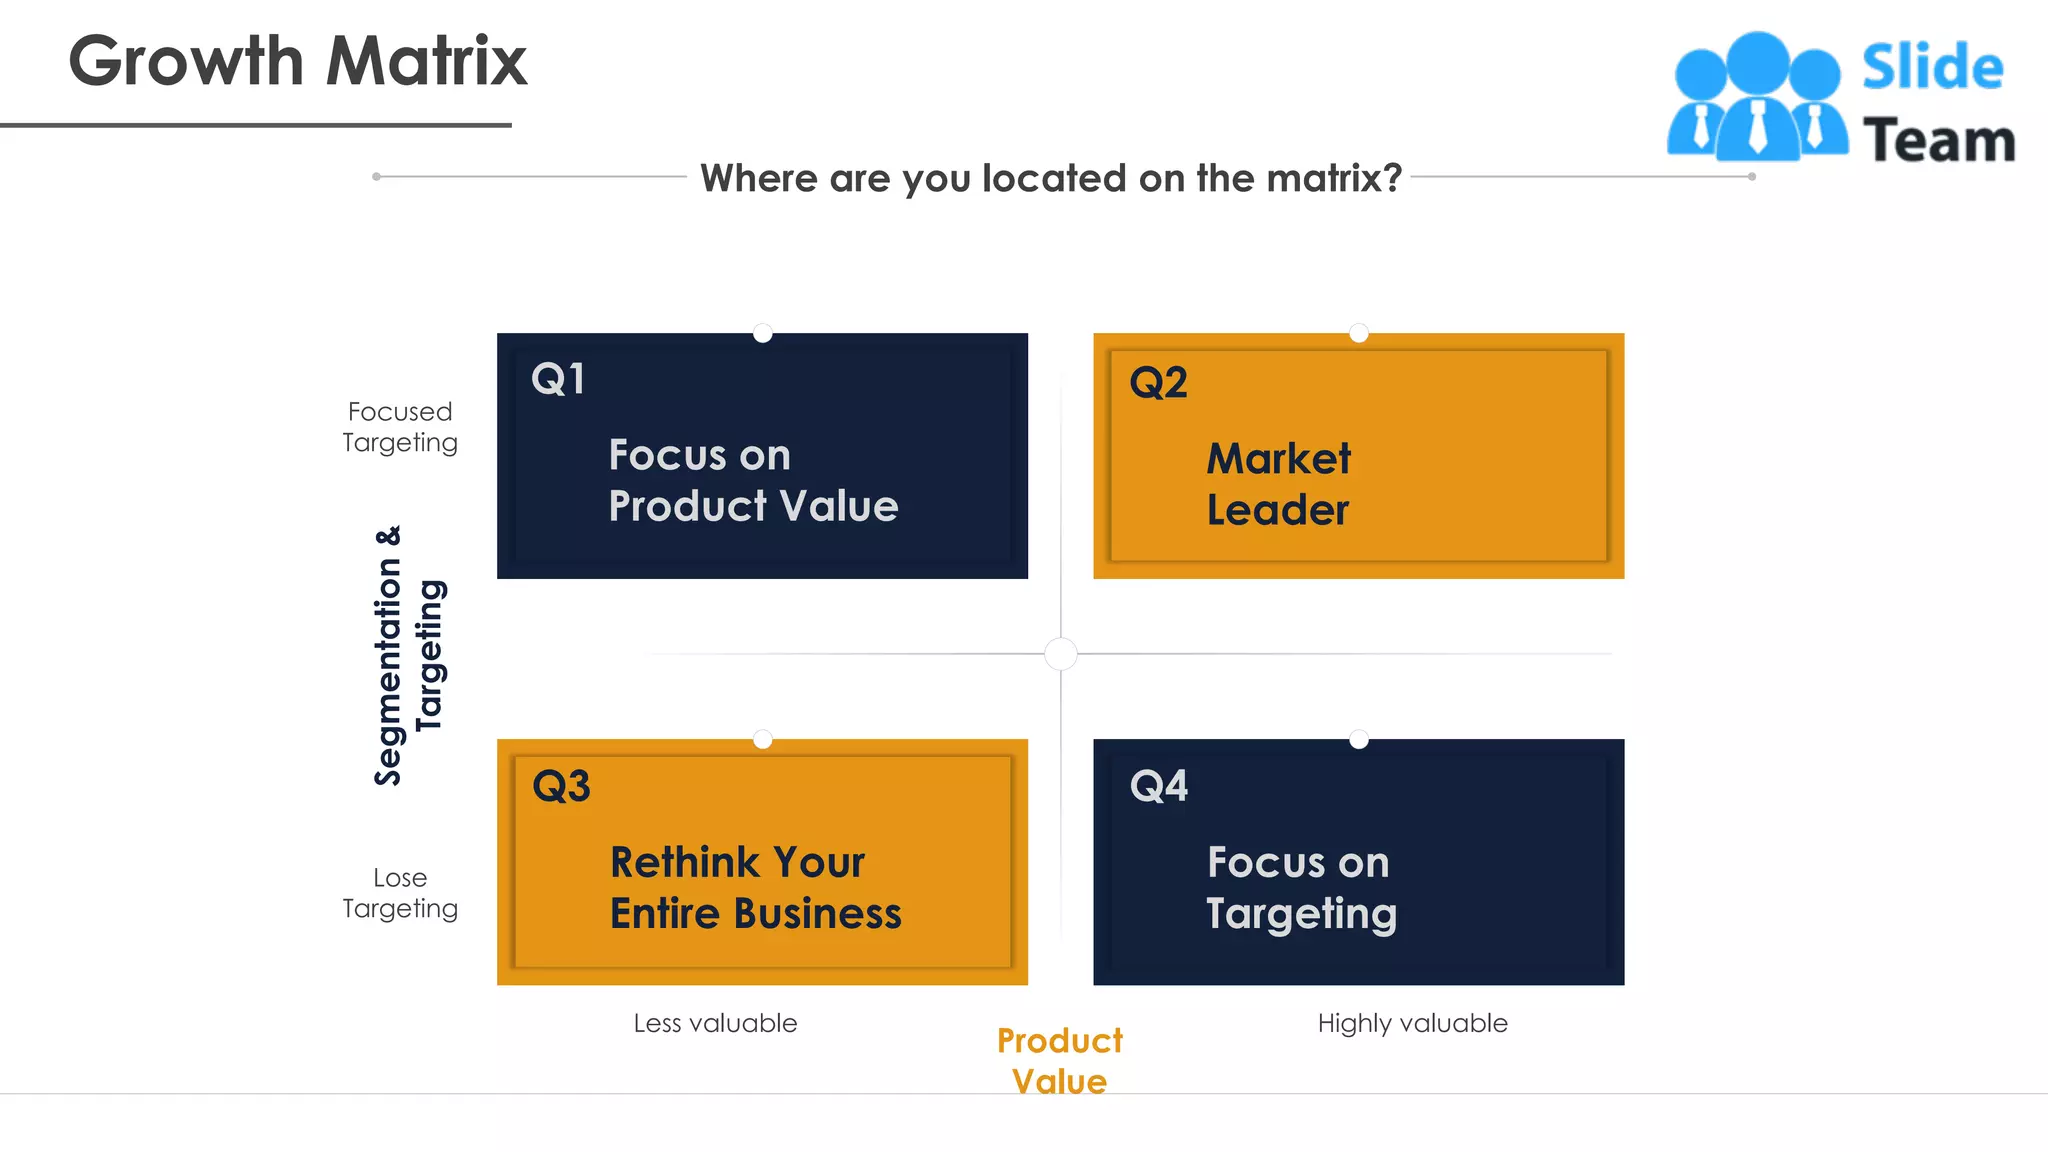Select the "Less valuable" label
This screenshot has width=2048, height=1152.
[x=715, y=1023]
